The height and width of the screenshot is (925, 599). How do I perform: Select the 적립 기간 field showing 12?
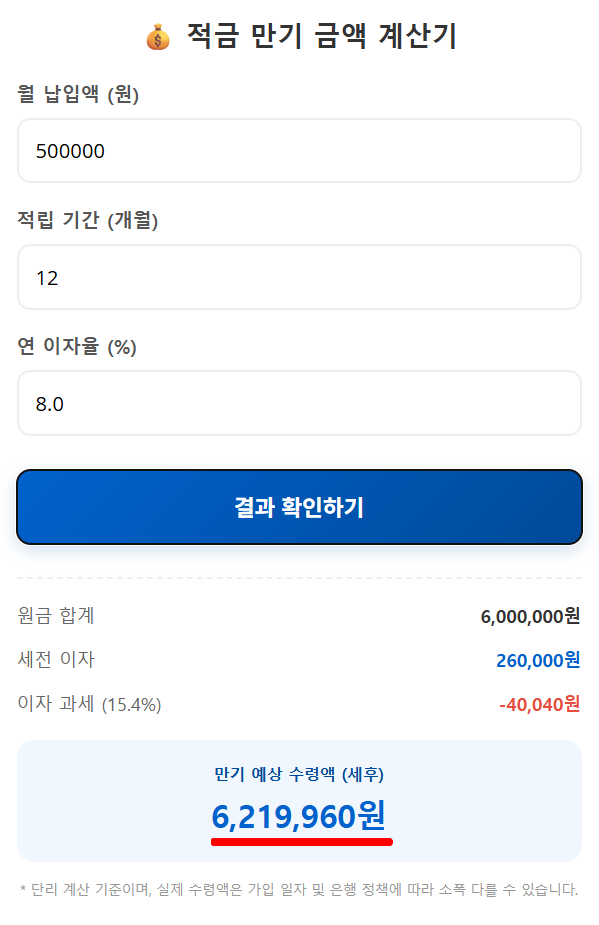300,277
